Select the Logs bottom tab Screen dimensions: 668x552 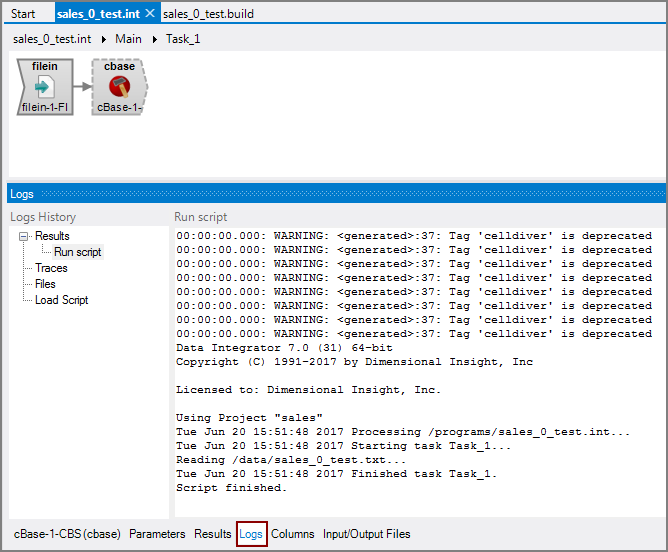(x=251, y=534)
